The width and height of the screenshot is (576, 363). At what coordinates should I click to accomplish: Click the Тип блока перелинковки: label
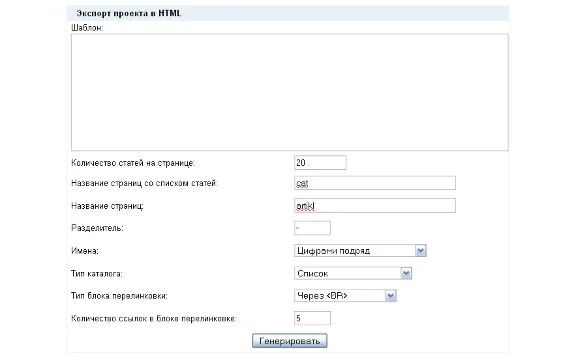coord(119,296)
